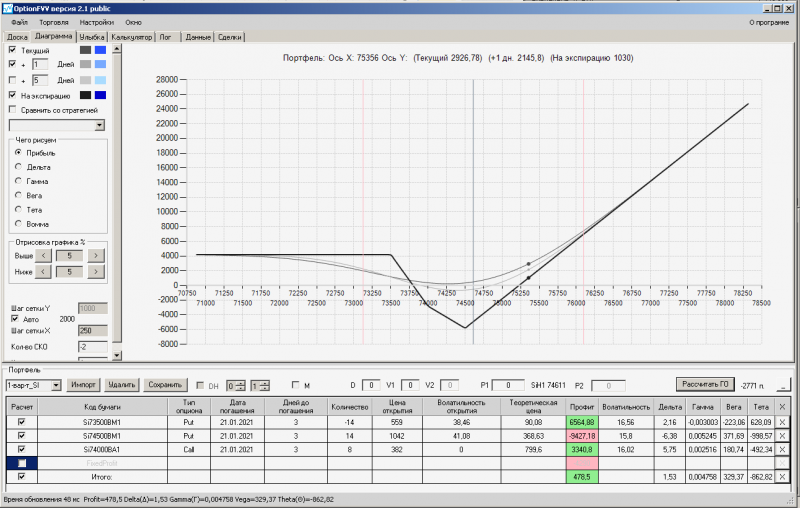Select the Вега radio button
Image resolution: width=800 pixels, height=508 pixels.
(x=18, y=195)
